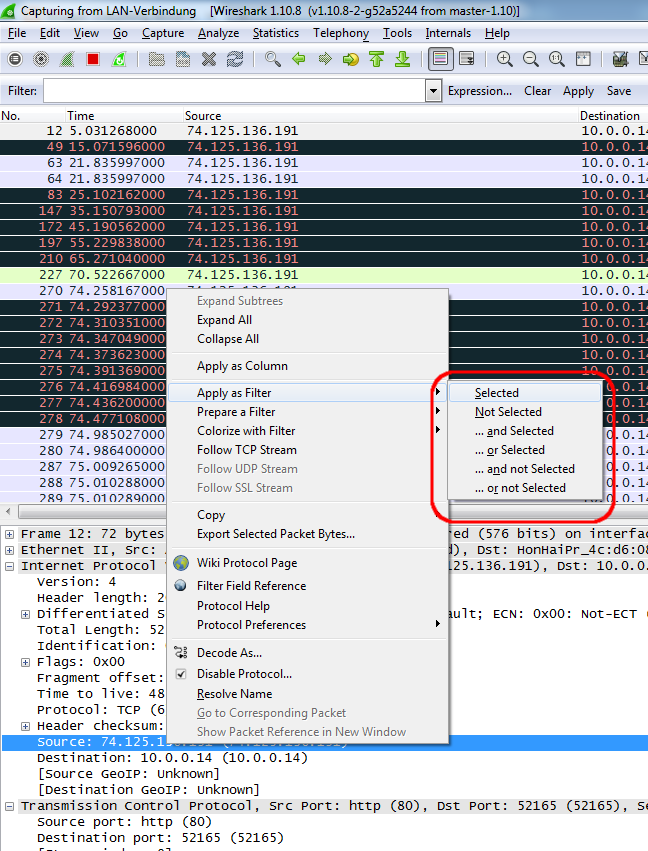Open the Filter field dropdown arrow
Image resolution: width=648 pixels, height=851 pixels.
point(433,91)
